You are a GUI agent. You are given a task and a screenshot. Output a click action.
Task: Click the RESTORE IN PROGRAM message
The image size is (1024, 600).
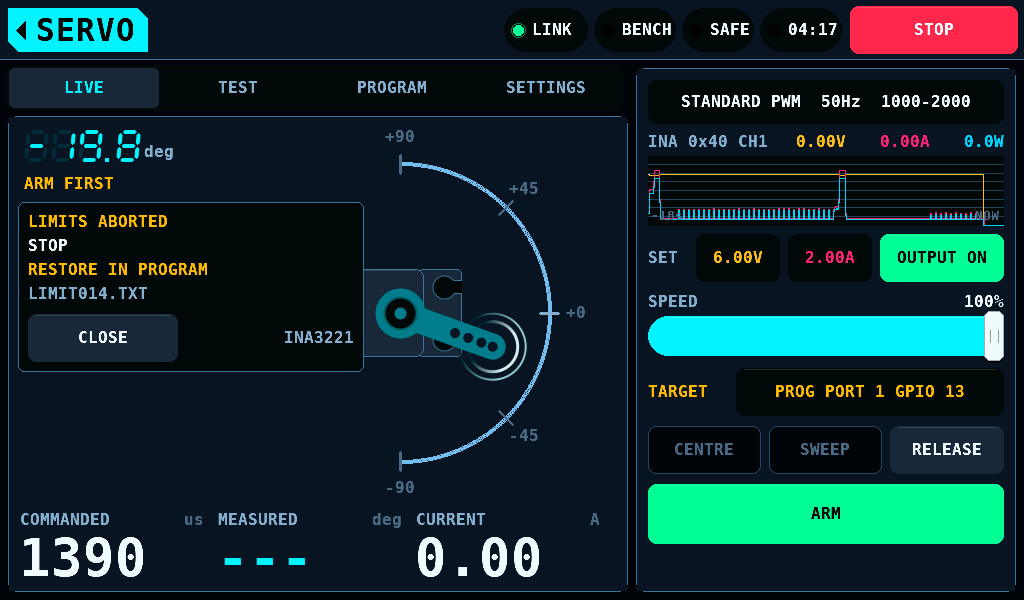(x=118, y=270)
